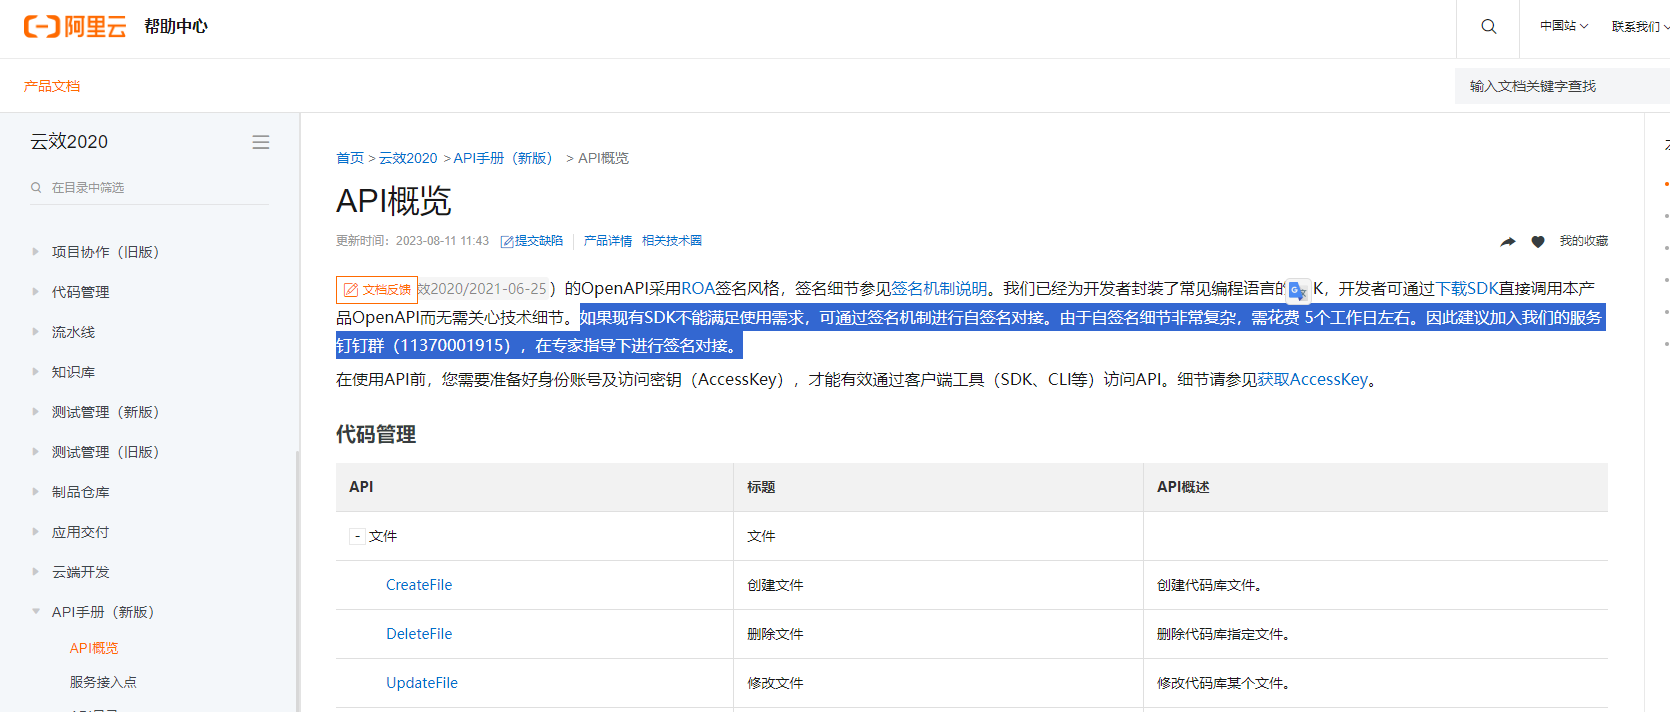1670x712 pixels.
Task: Select API概览 in the sidebar
Action: (x=94, y=648)
